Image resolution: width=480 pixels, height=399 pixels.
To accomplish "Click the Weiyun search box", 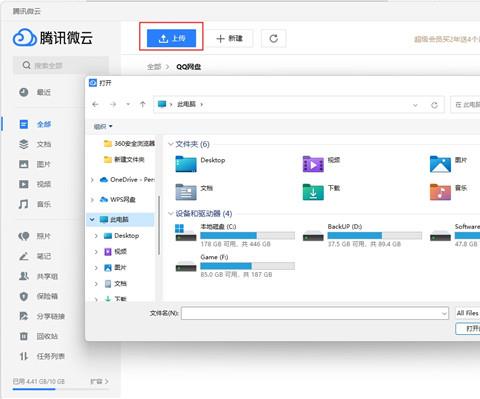I will click(x=61, y=65).
